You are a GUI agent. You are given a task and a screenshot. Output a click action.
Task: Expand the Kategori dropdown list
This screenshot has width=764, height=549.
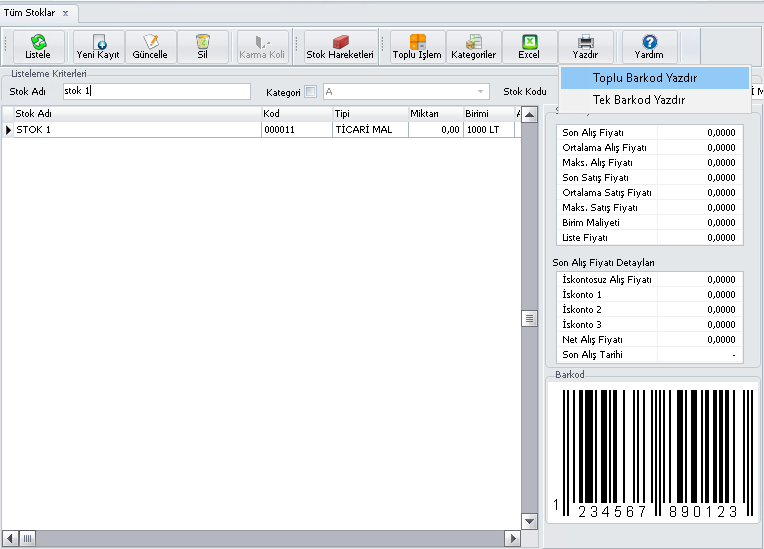point(480,92)
